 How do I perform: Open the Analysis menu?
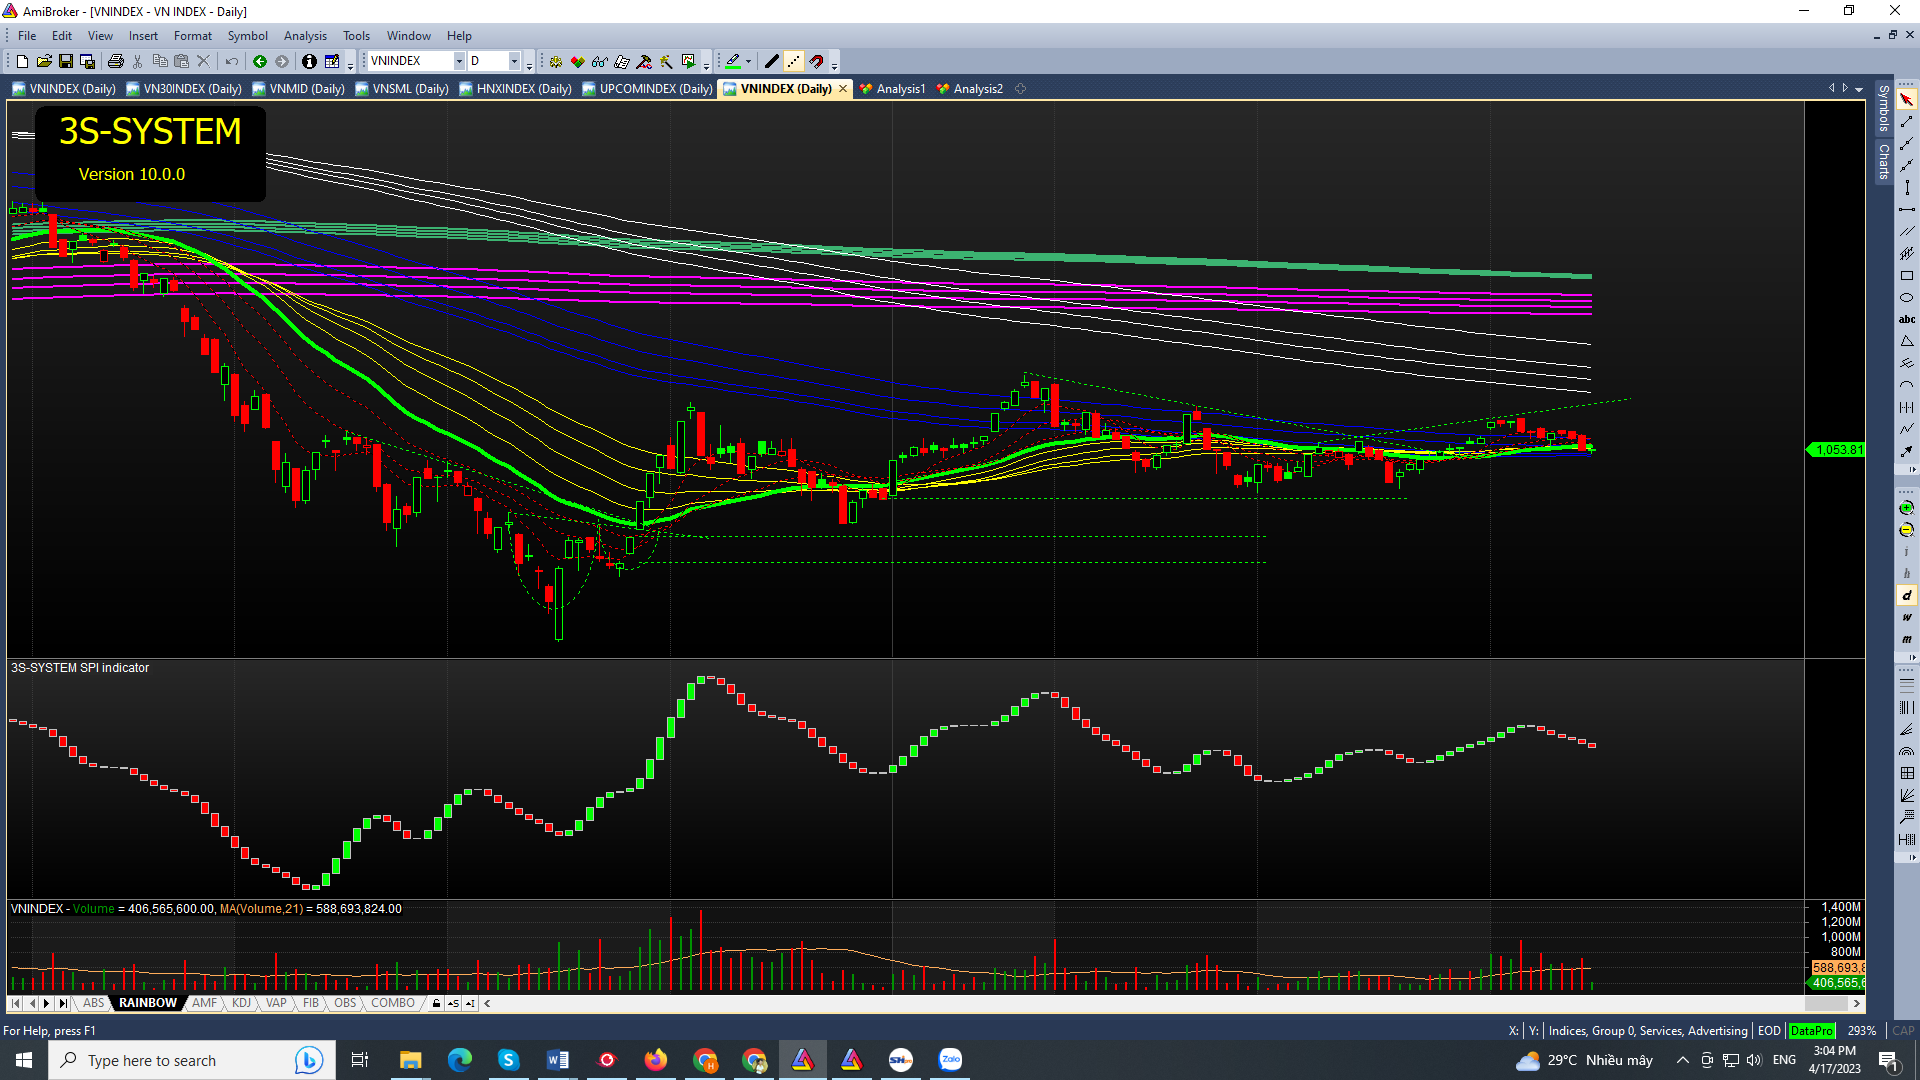click(x=305, y=36)
